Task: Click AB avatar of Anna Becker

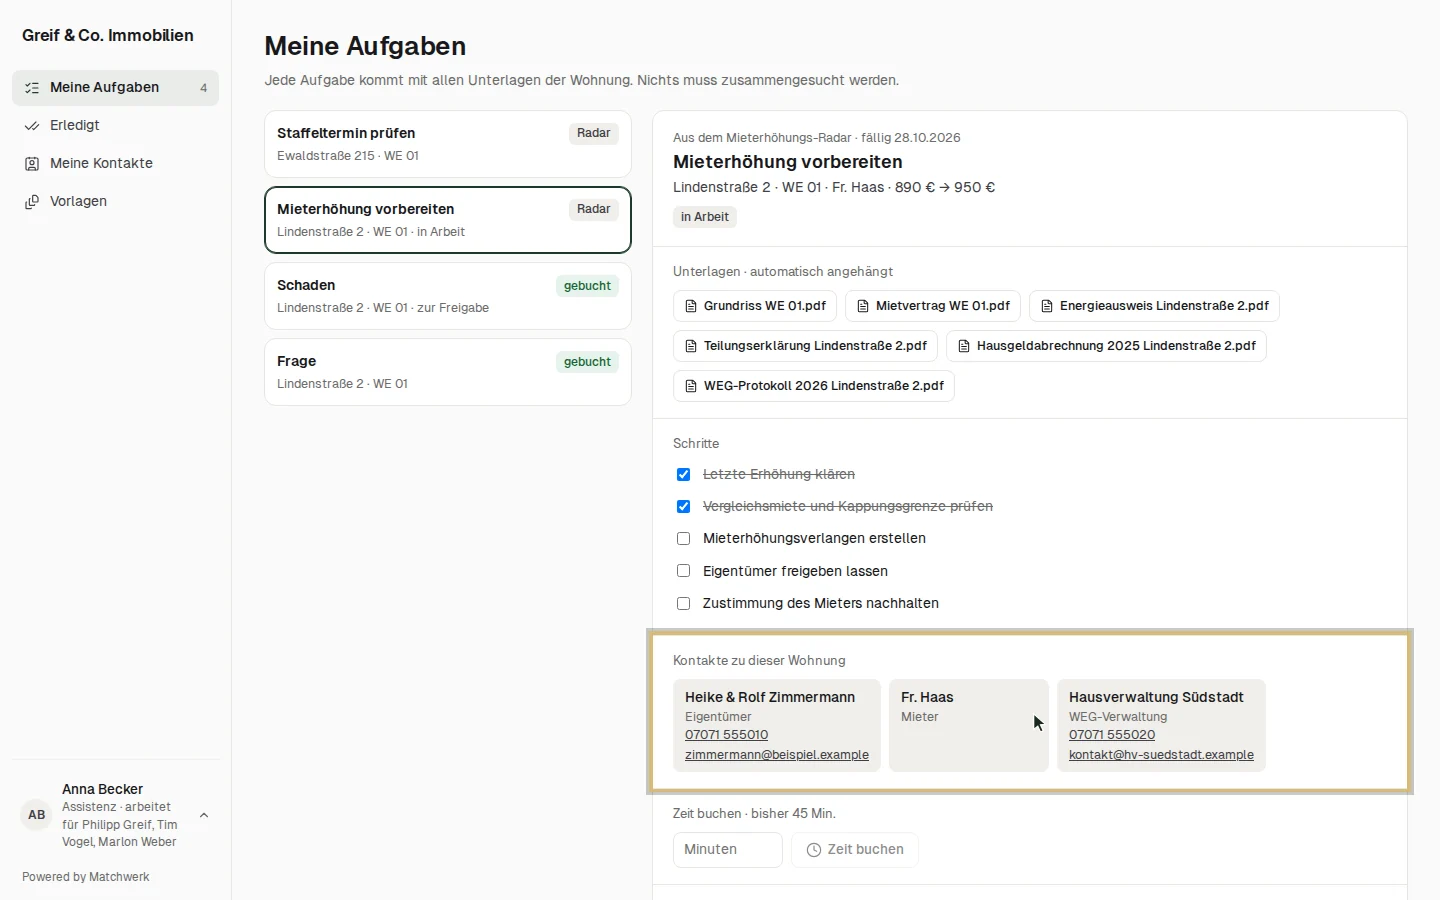Action: 37,815
